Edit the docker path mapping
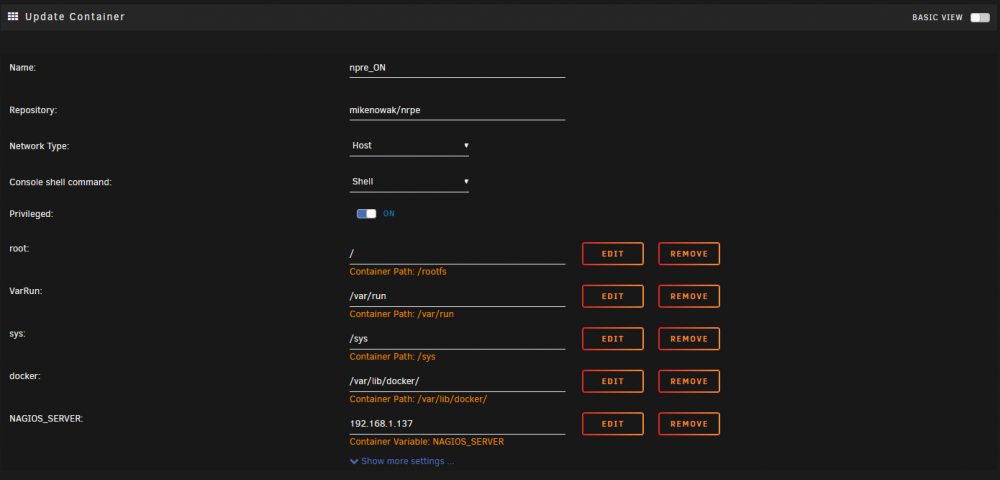This screenshot has width=1000, height=480. (613, 381)
